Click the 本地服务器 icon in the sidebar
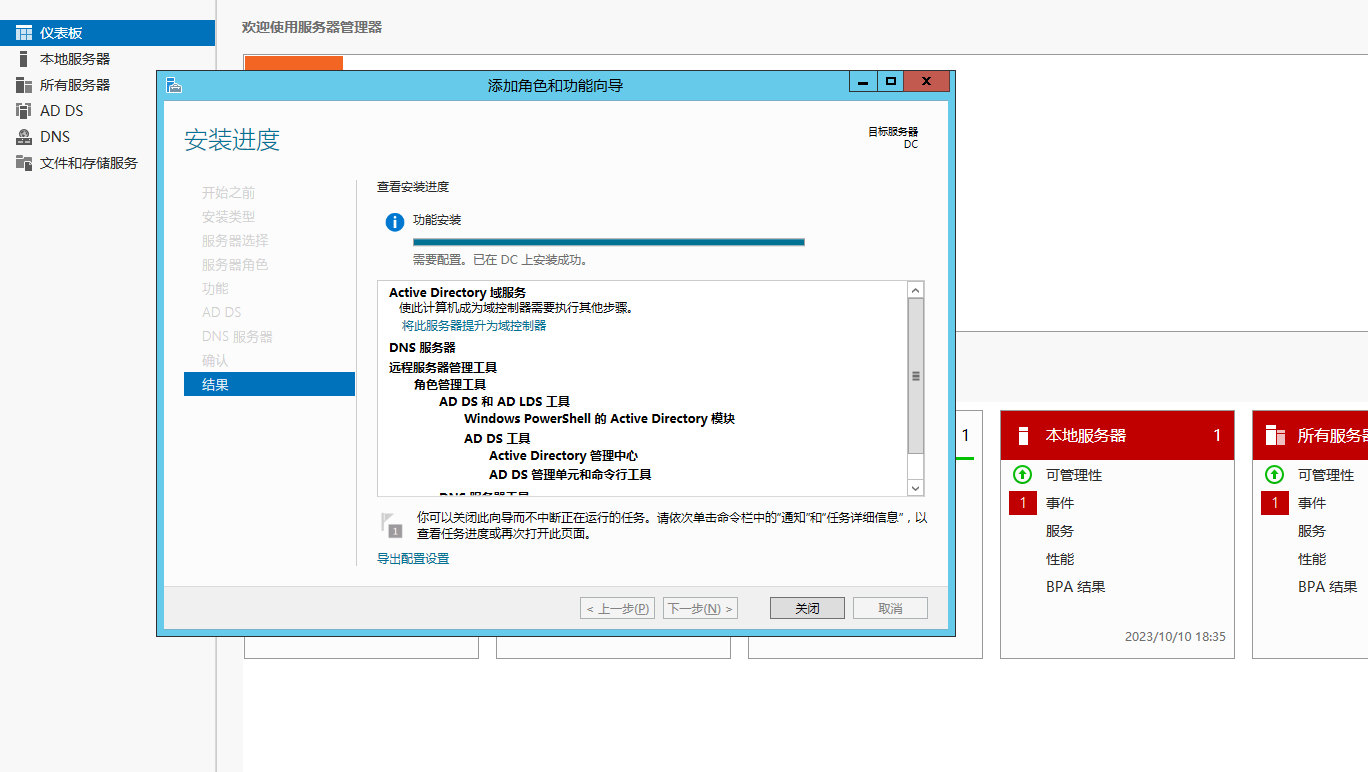Image resolution: width=1368 pixels, height=772 pixels. (x=24, y=59)
